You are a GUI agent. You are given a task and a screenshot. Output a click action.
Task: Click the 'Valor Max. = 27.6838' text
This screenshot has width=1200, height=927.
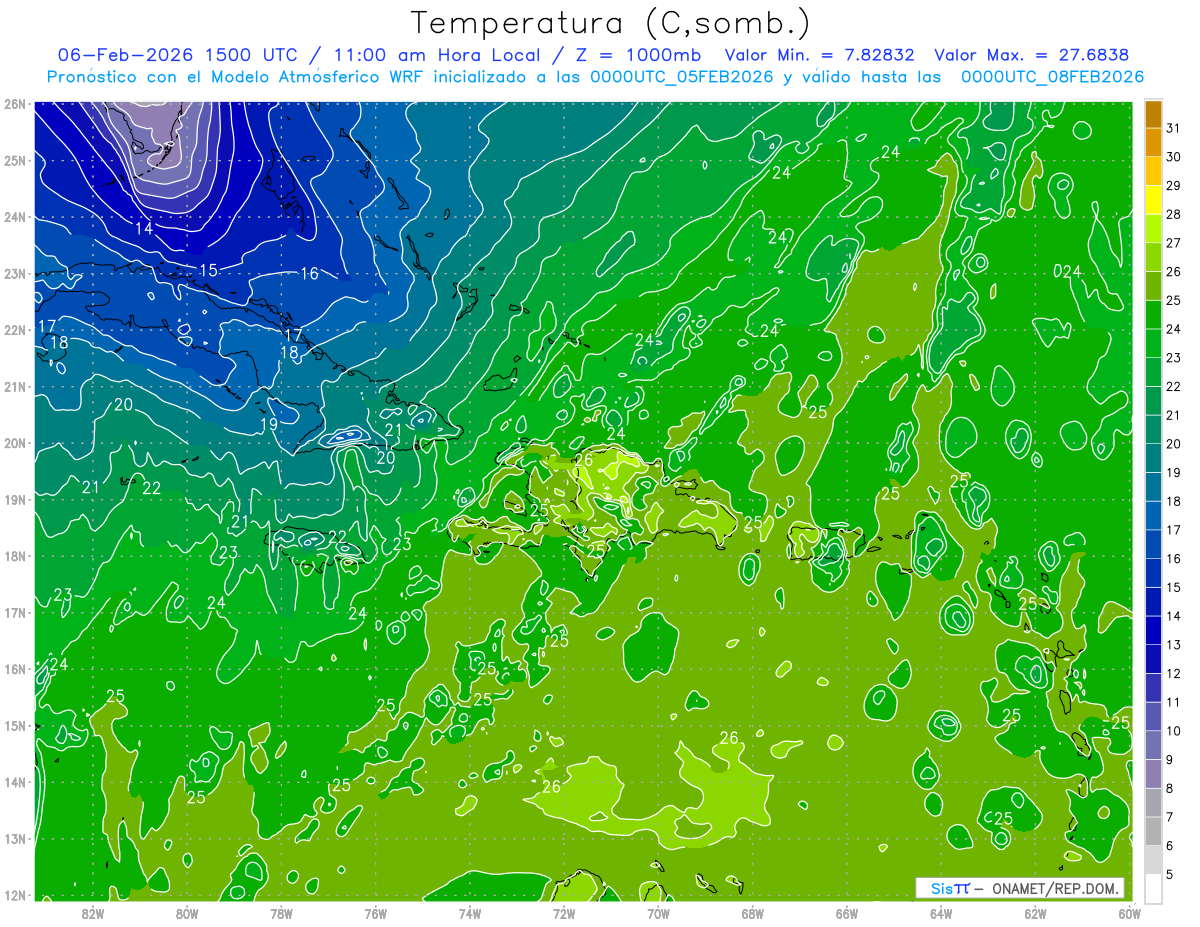tap(1031, 55)
